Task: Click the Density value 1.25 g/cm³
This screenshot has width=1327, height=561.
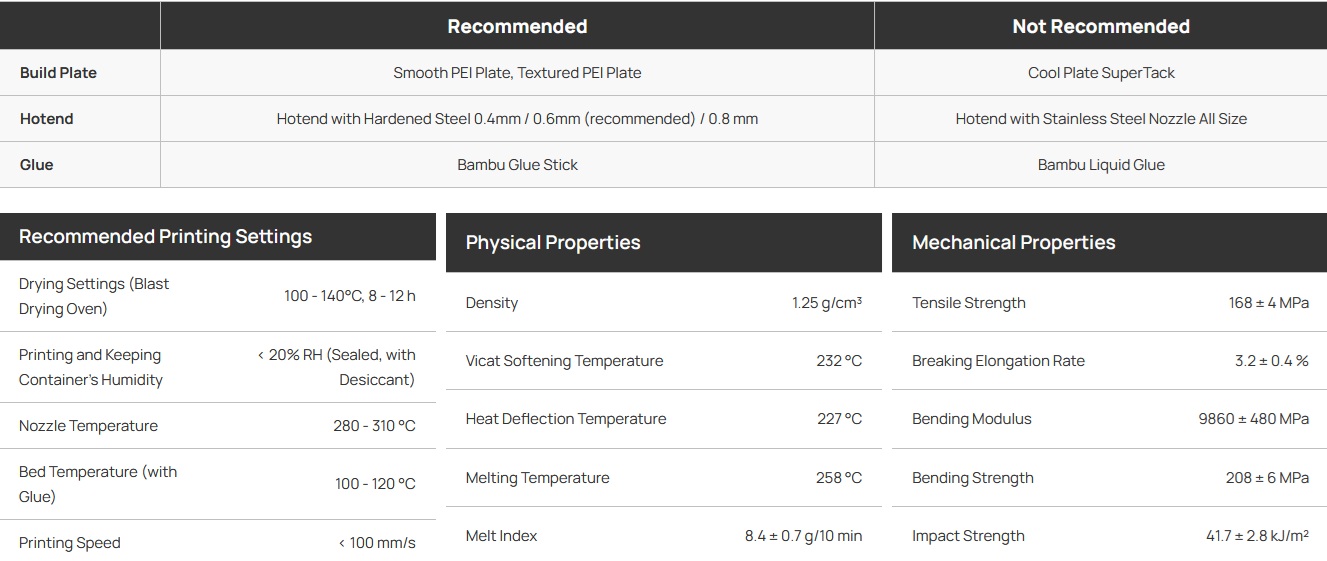Action: point(826,303)
